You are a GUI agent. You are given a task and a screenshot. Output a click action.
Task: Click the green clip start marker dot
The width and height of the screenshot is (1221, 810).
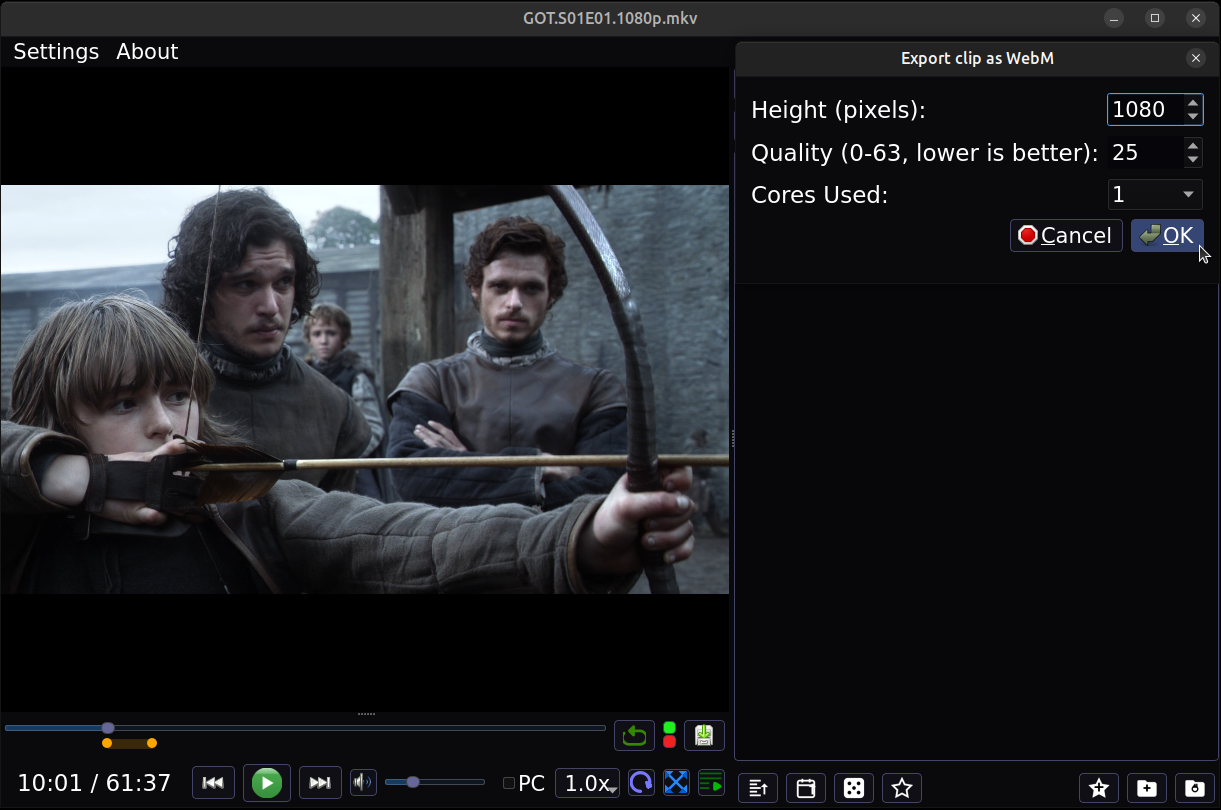tap(669, 728)
